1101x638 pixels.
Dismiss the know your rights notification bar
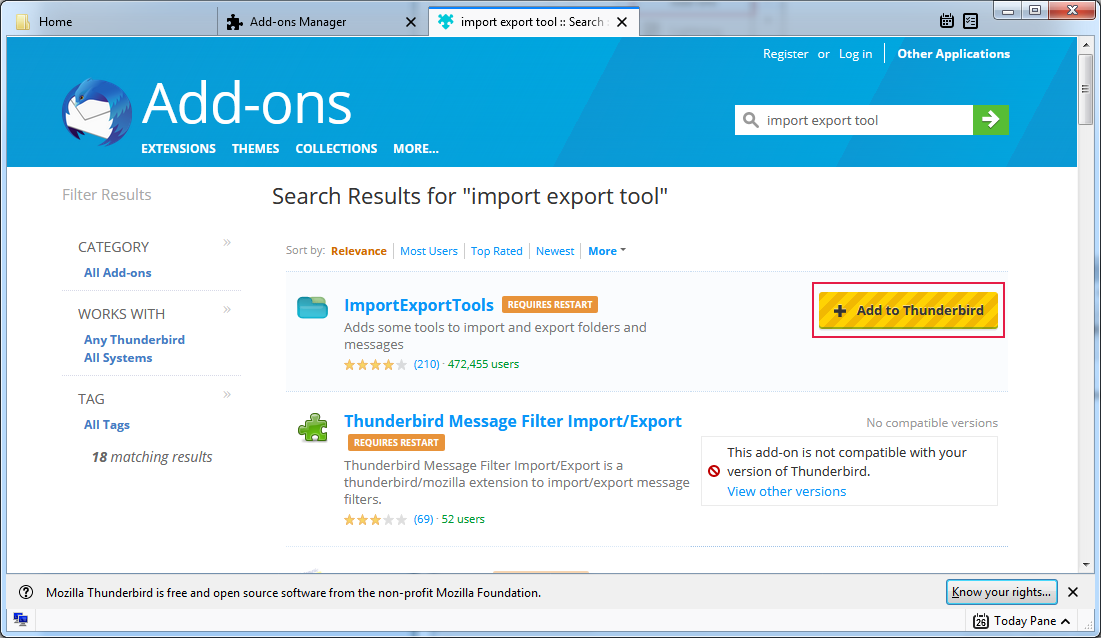click(x=1073, y=592)
